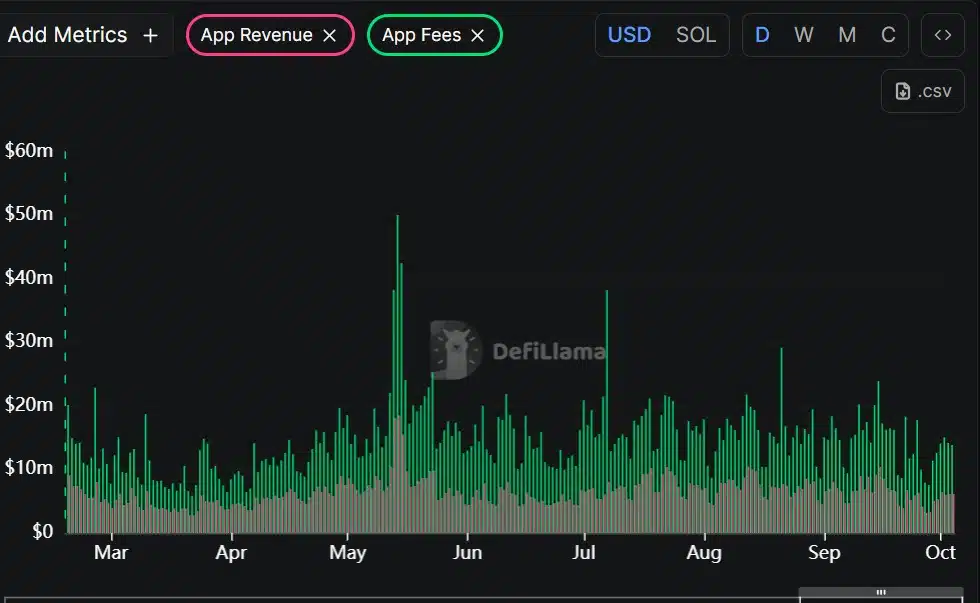Switch currency to SOL
Image resolution: width=980 pixels, height=603 pixels.
coord(696,35)
